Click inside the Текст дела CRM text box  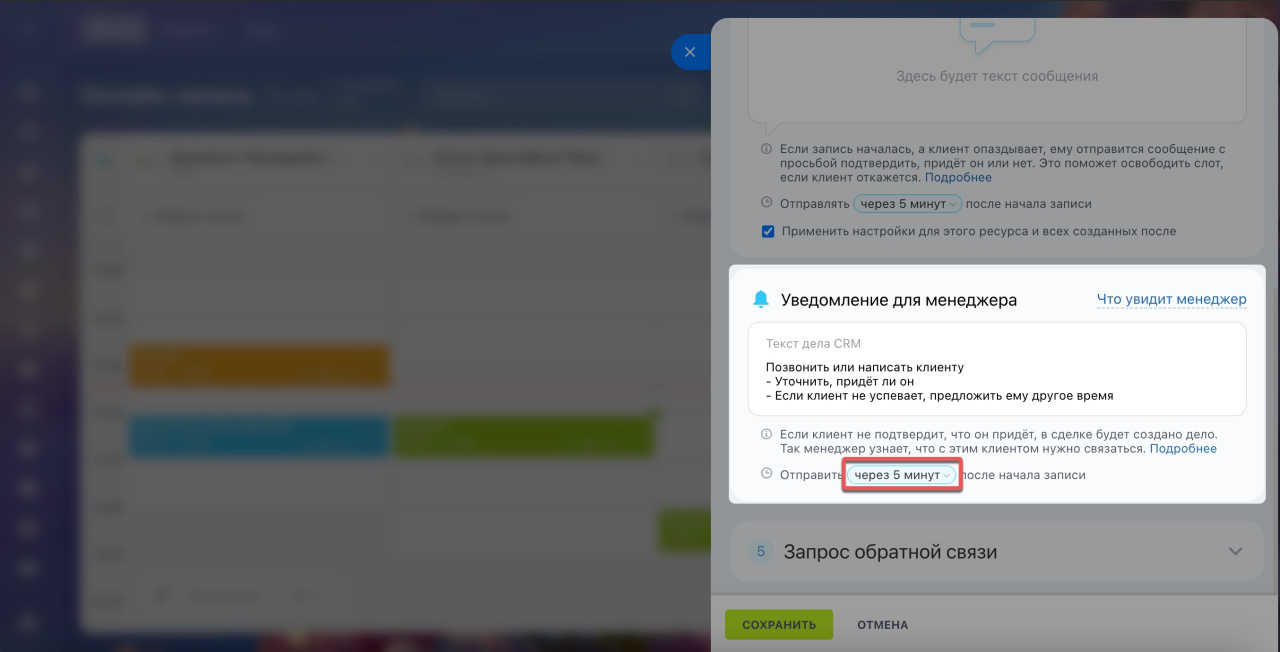click(997, 369)
